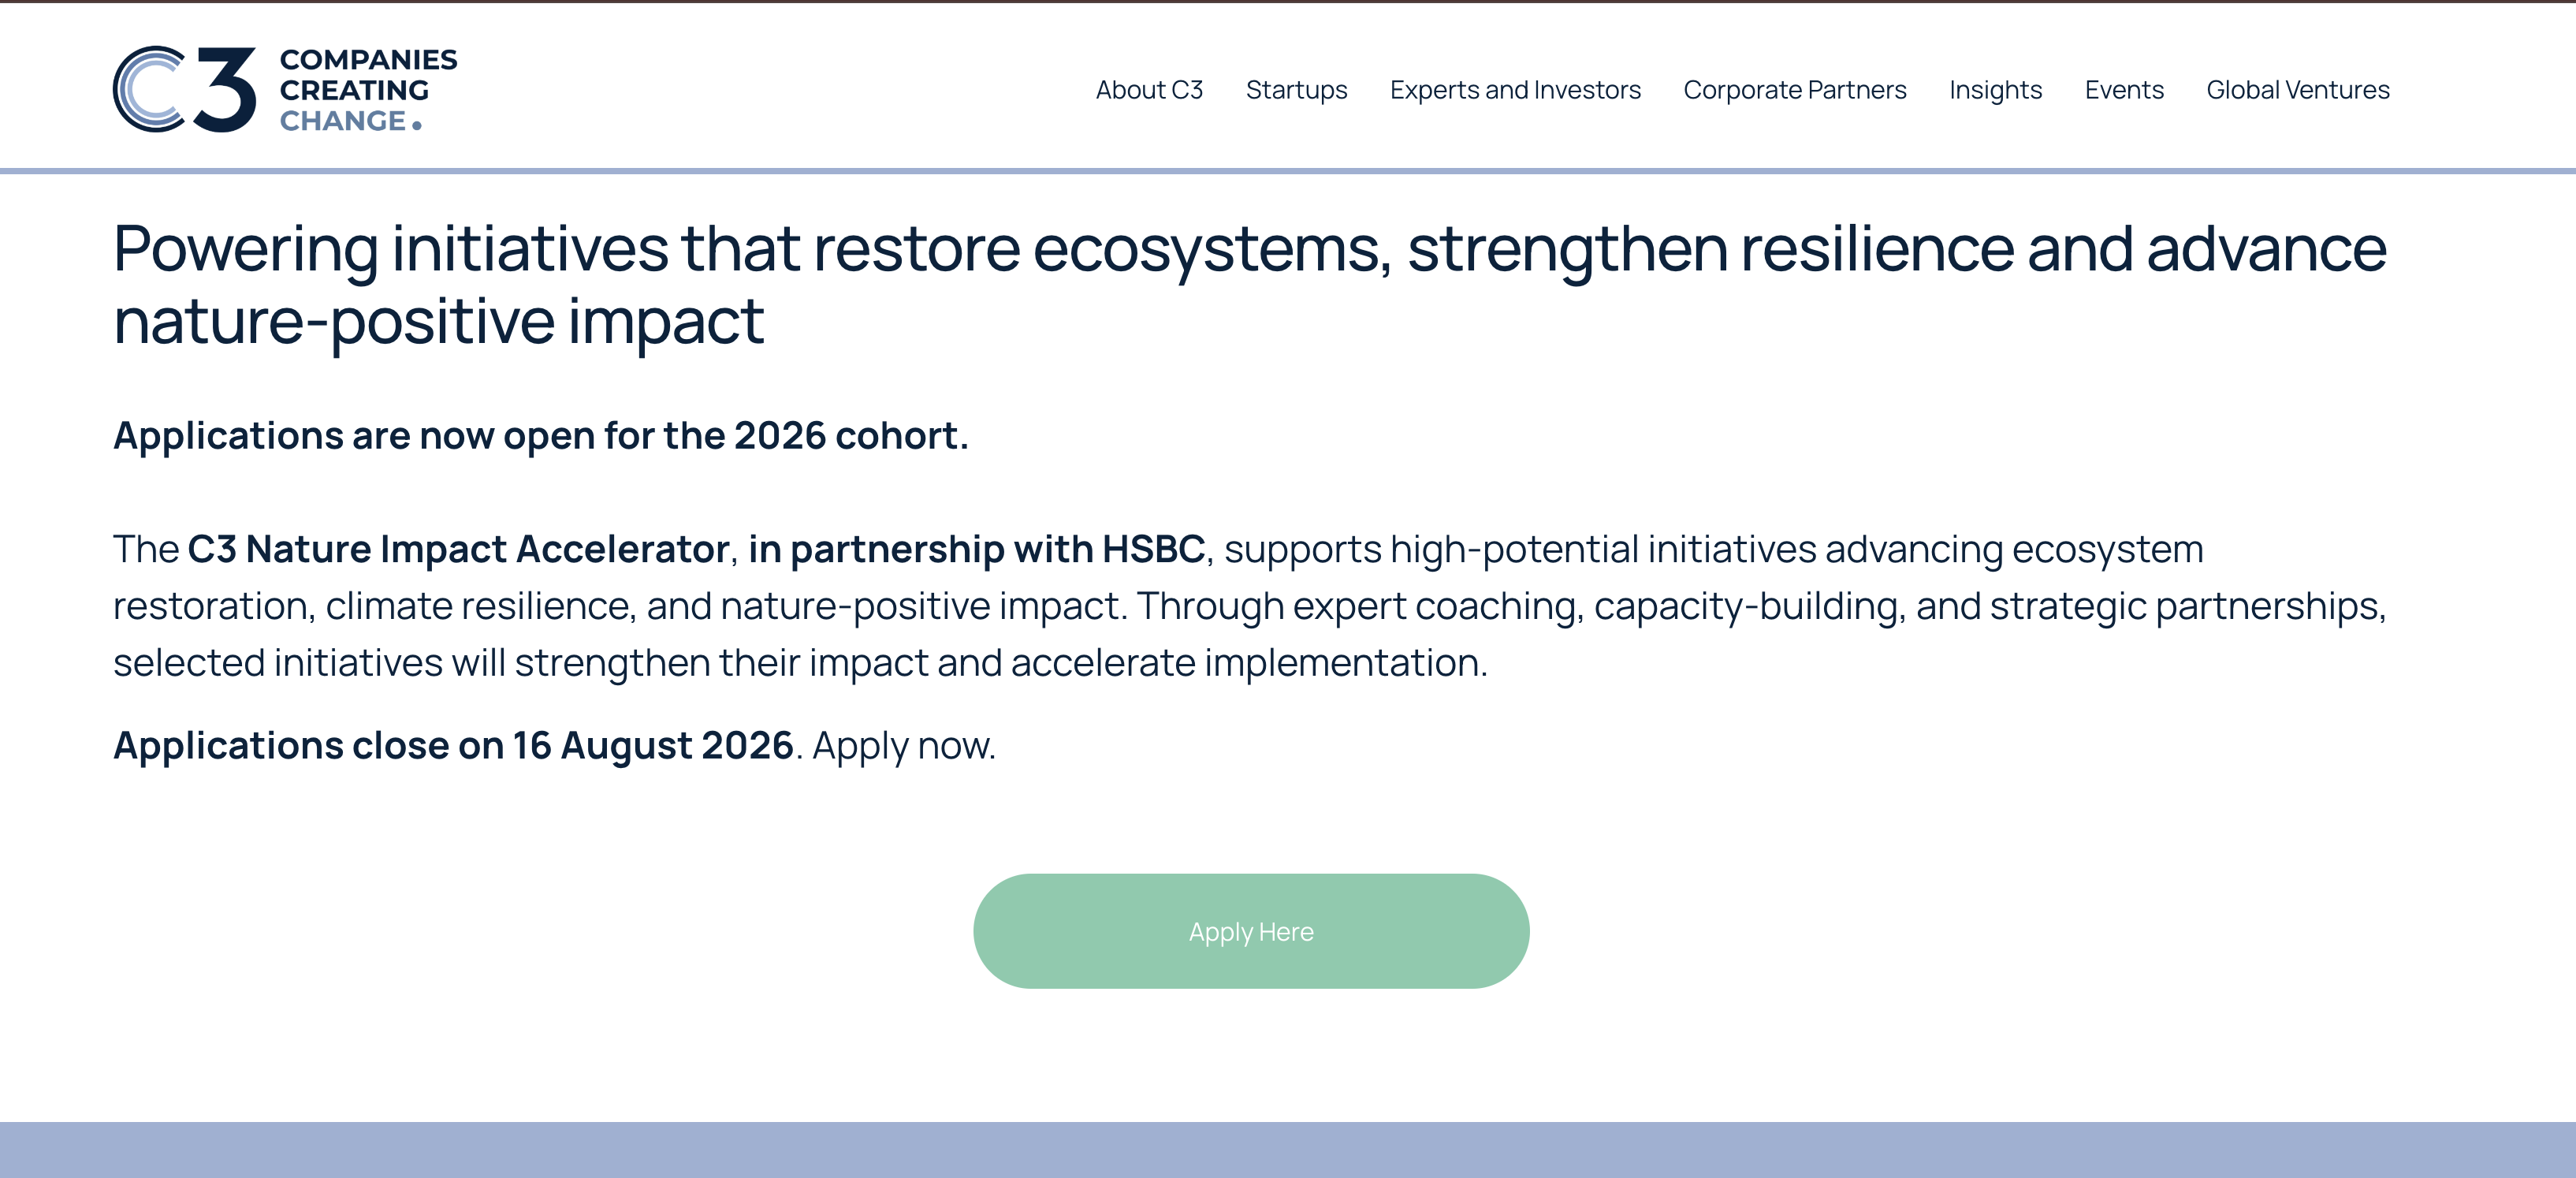Click the 16 August 2026 deadline text
Viewport: 2576px width, 1178px height.
[653, 746]
